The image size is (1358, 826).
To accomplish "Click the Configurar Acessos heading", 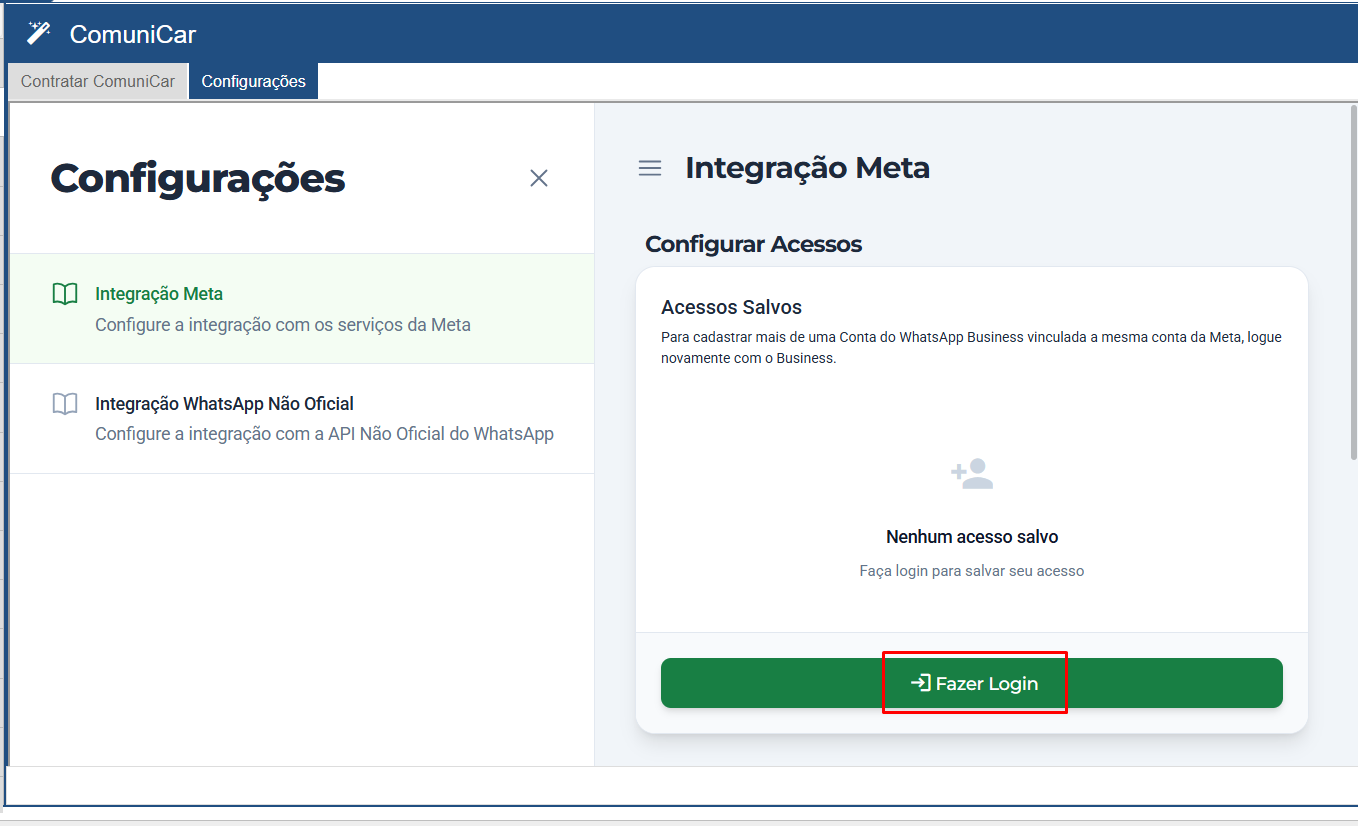I will 754,244.
